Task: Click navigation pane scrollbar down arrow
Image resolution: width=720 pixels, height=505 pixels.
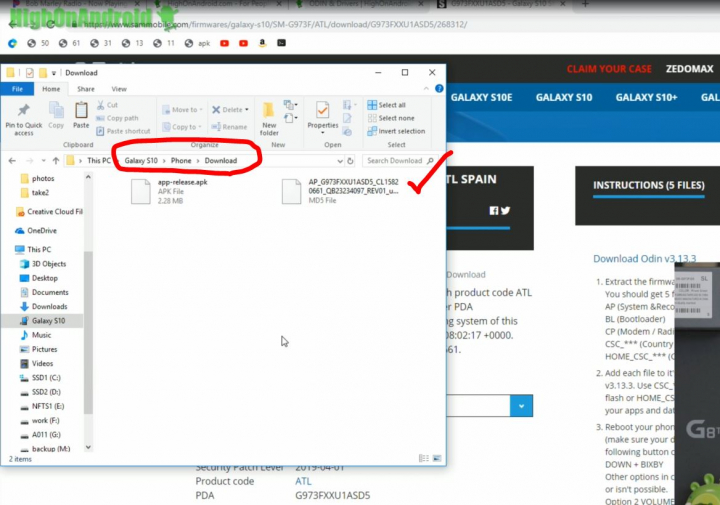Action: click(89, 447)
